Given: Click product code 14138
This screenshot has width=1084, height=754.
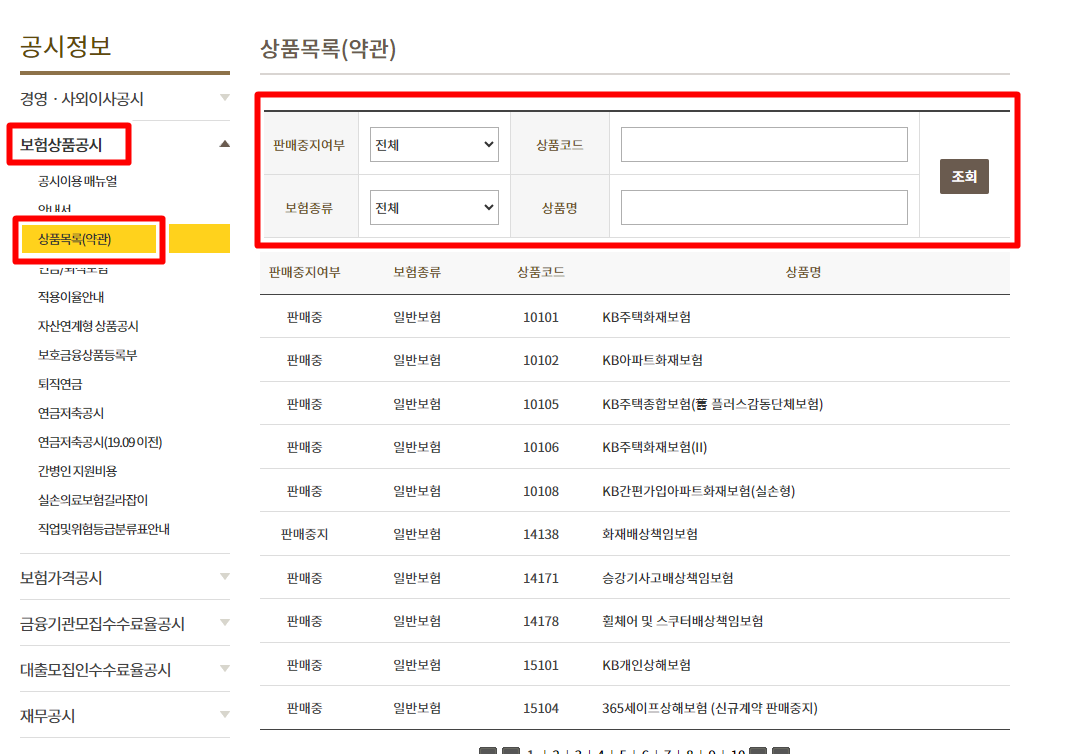Looking at the screenshot, I should click(541, 534).
